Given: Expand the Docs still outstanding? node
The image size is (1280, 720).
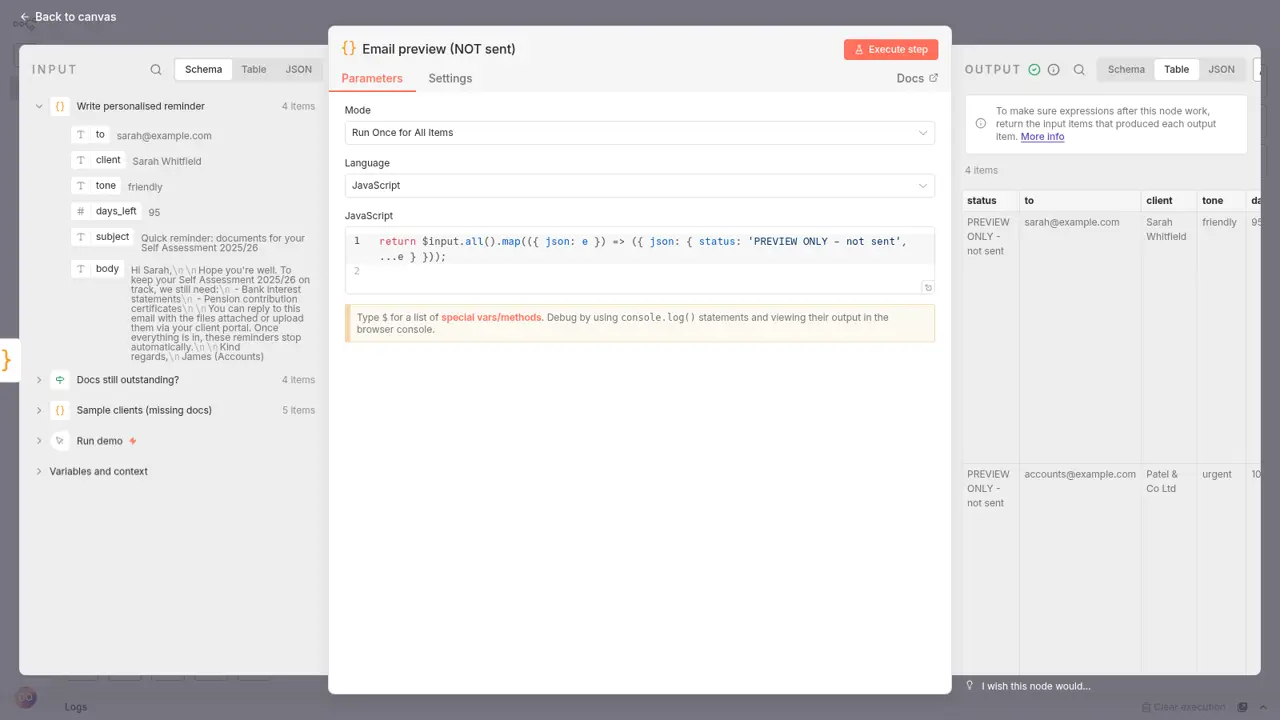Looking at the screenshot, I should [x=39, y=380].
